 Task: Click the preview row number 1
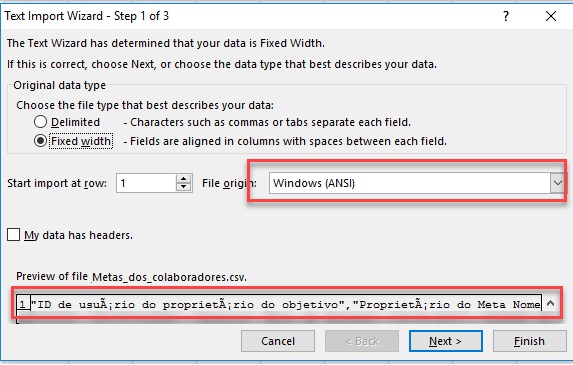click(x=23, y=304)
